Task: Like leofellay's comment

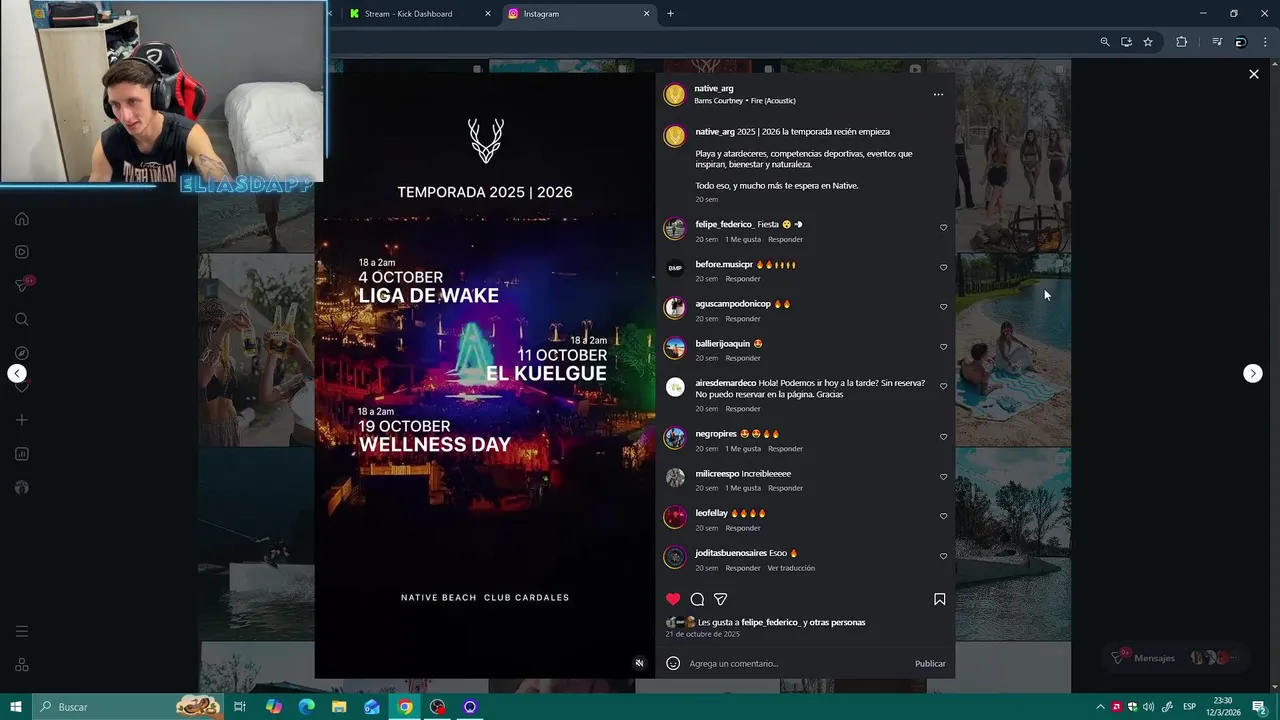Action: (x=943, y=516)
